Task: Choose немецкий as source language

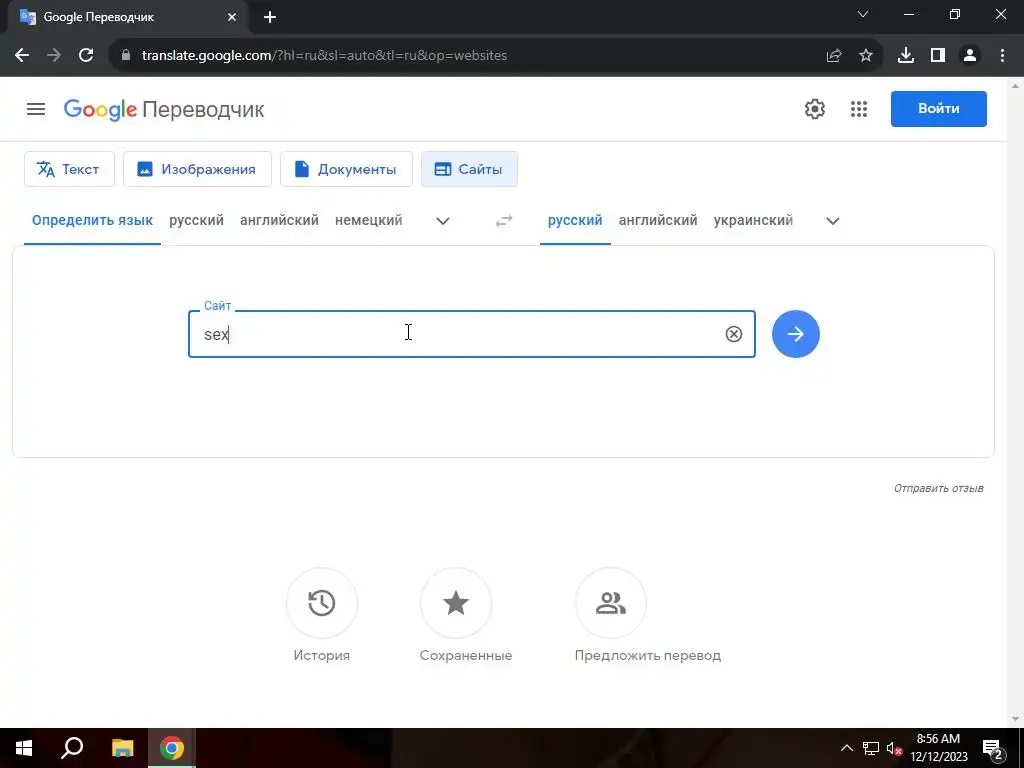Action: [368, 221]
